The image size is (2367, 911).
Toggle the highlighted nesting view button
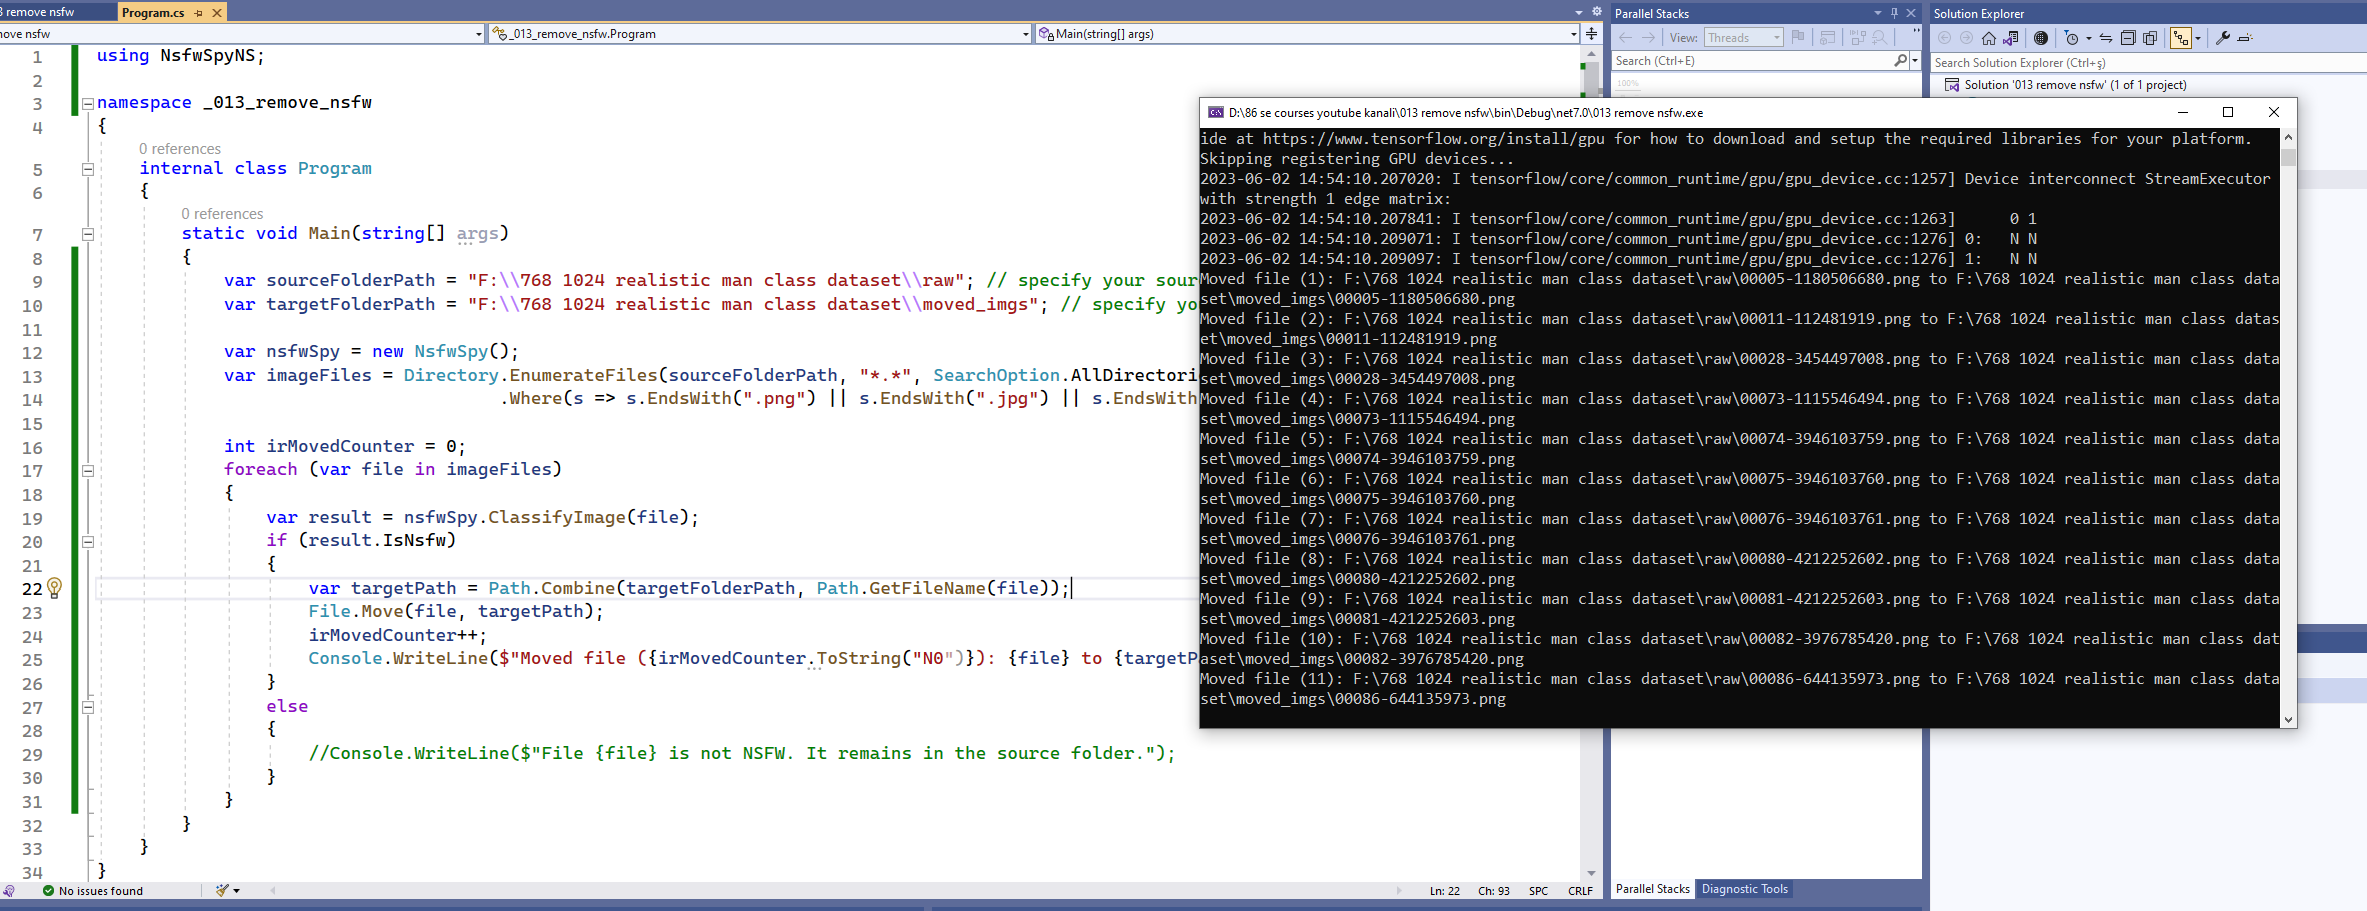[2181, 38]
